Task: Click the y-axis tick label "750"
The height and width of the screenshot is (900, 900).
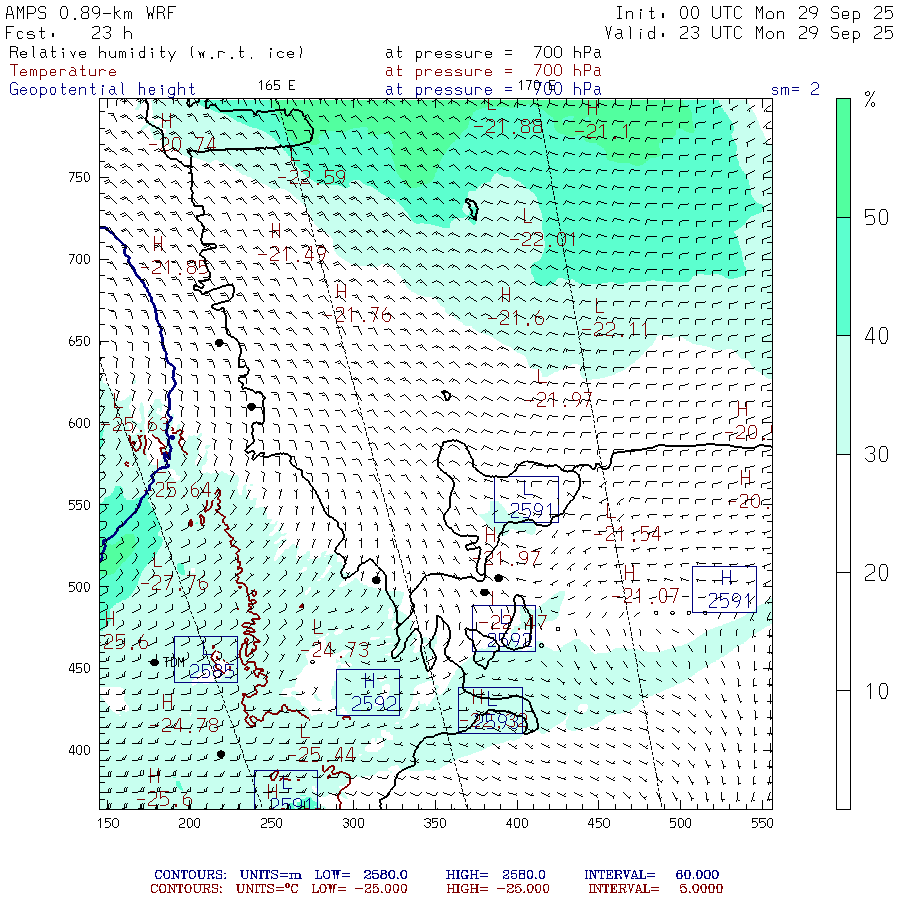Action: 79,177
